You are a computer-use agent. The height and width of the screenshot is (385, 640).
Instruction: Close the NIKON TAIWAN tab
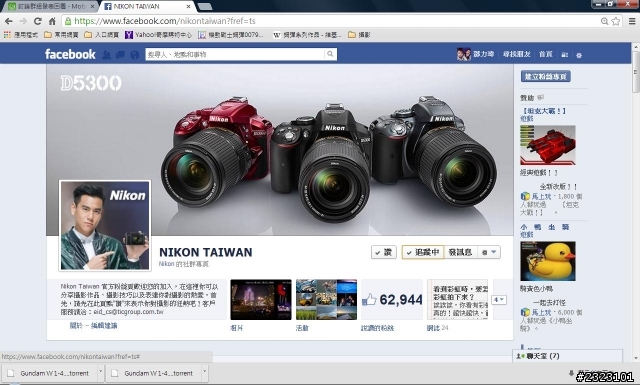(189, 7)
